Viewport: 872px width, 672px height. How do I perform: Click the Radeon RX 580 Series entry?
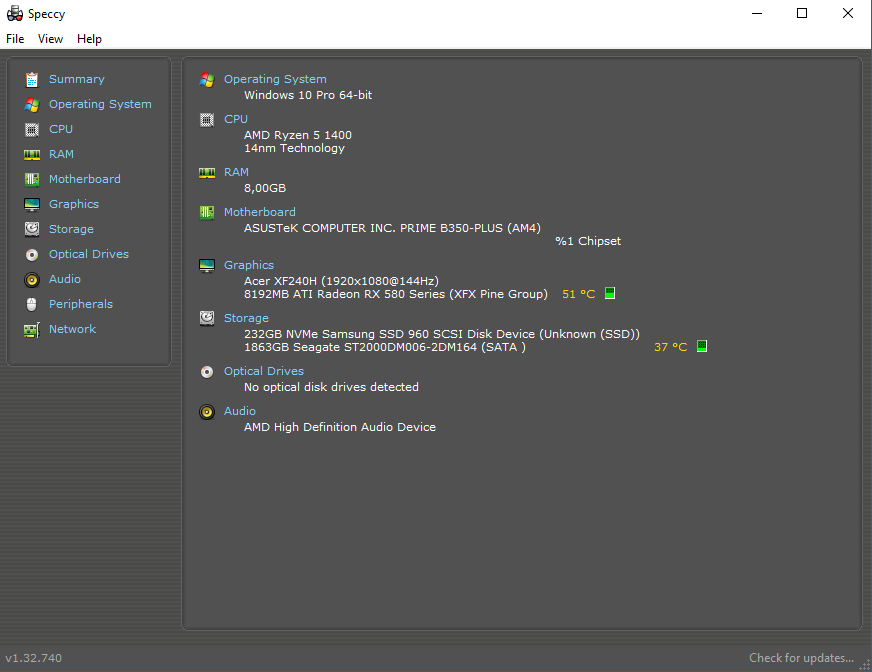point(395,294)
